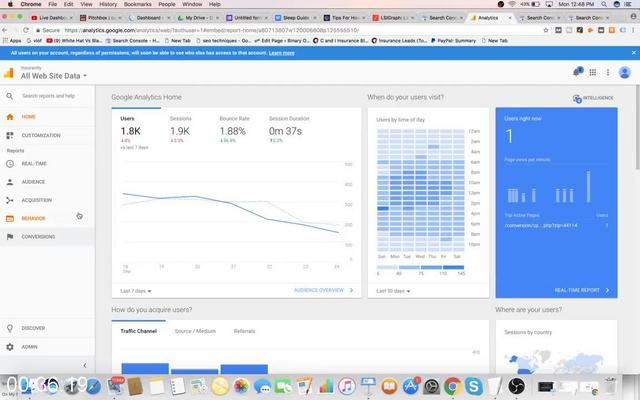The width and height of the screenshot is (640, 400).
Task: Open the Last 7 days date range dropdown
Action: pos(136,291)
